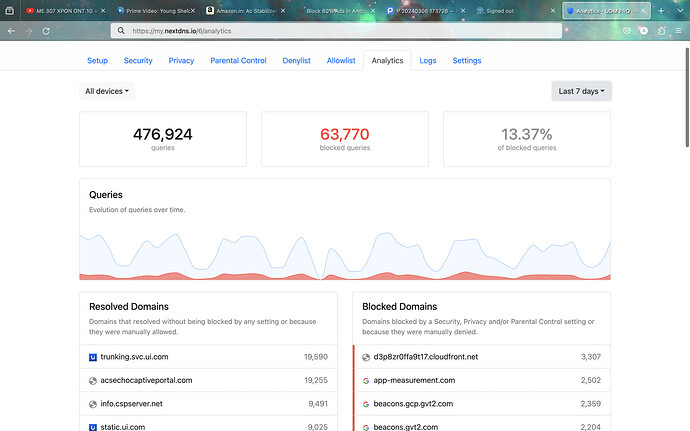Click the trunking.svc.ui.com favicon

[93, 357]
